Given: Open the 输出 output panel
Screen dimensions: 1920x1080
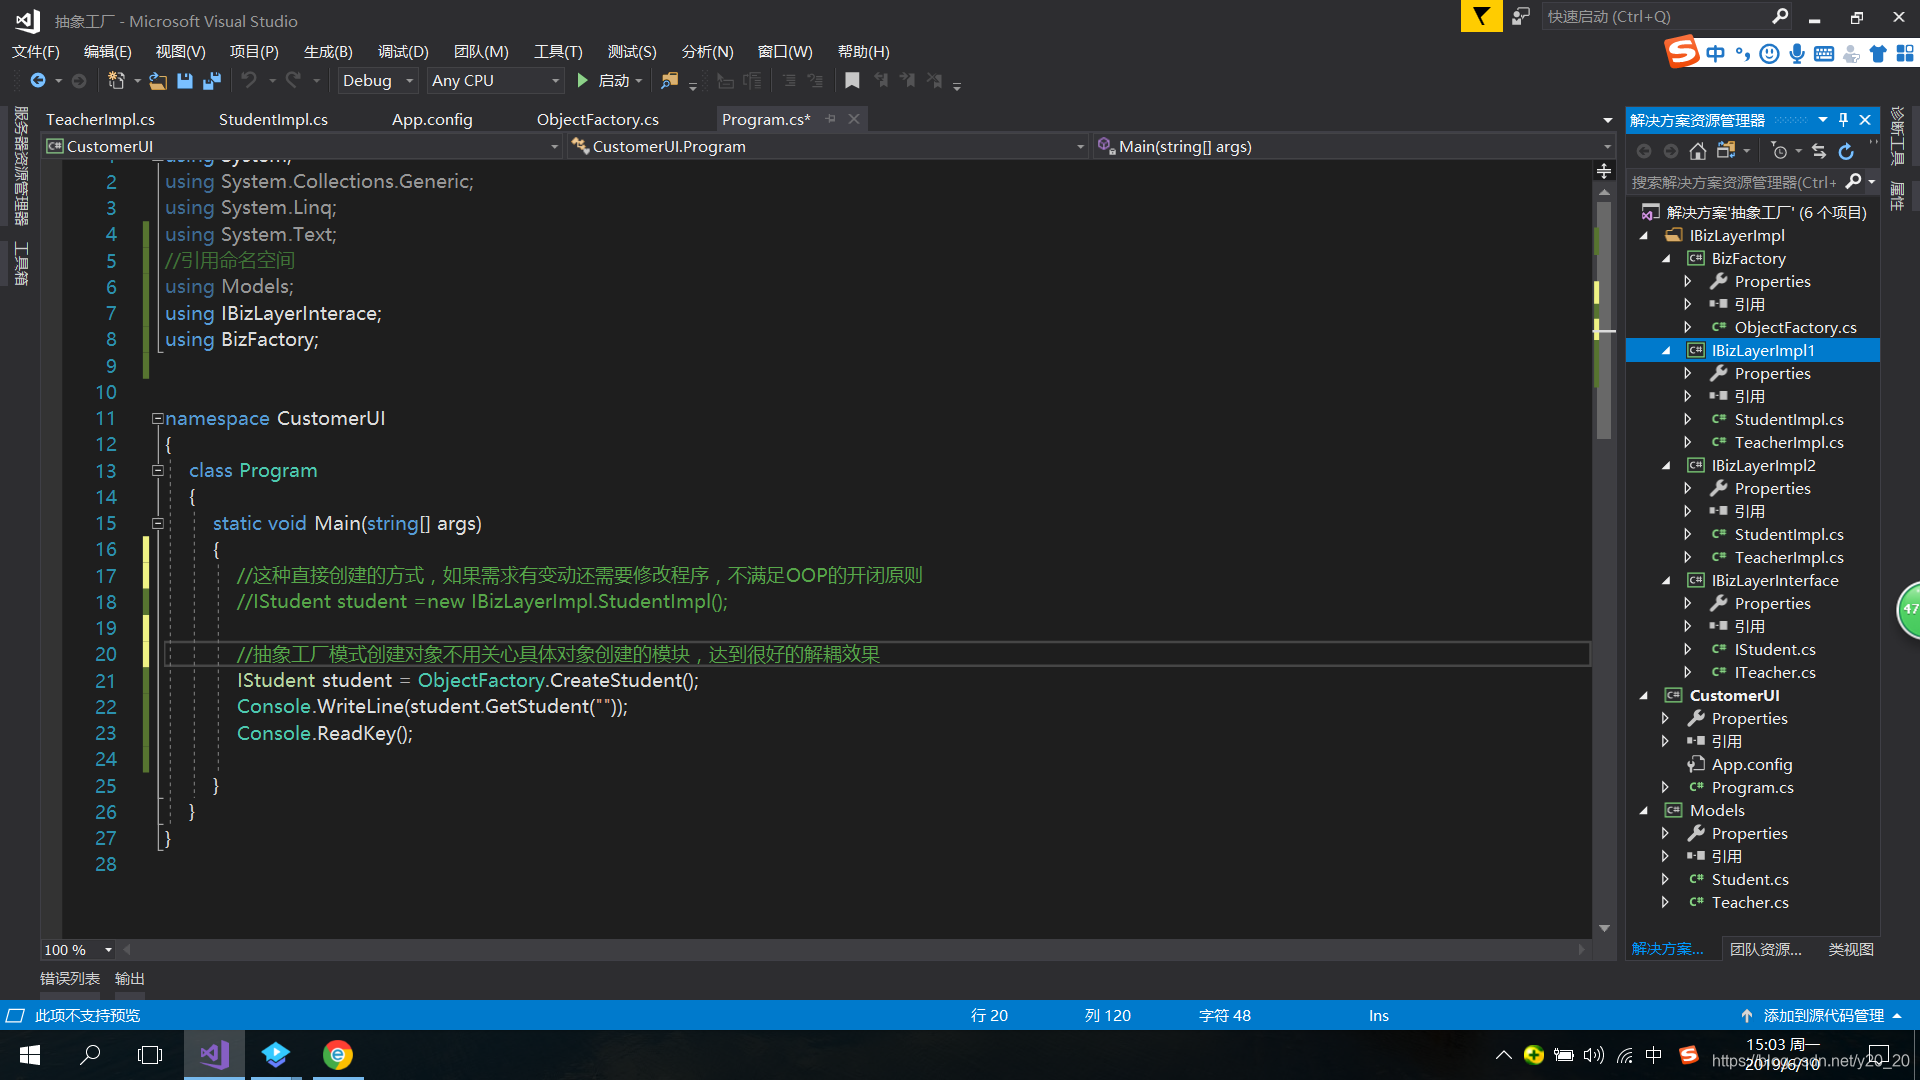Looking at the screenshot, I should coord(130,979).
